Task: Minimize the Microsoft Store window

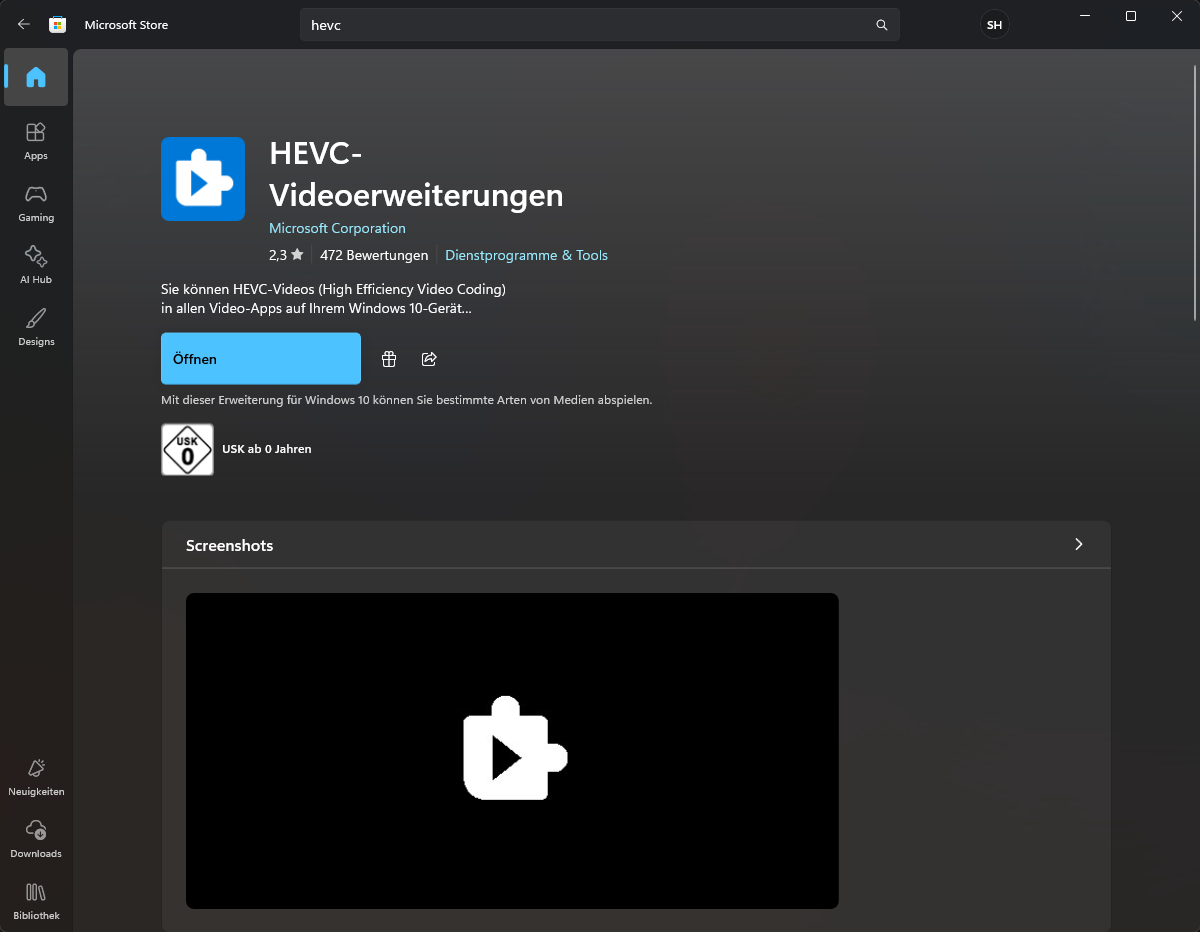Action: pyautogui.click(x=1084, y=16)
